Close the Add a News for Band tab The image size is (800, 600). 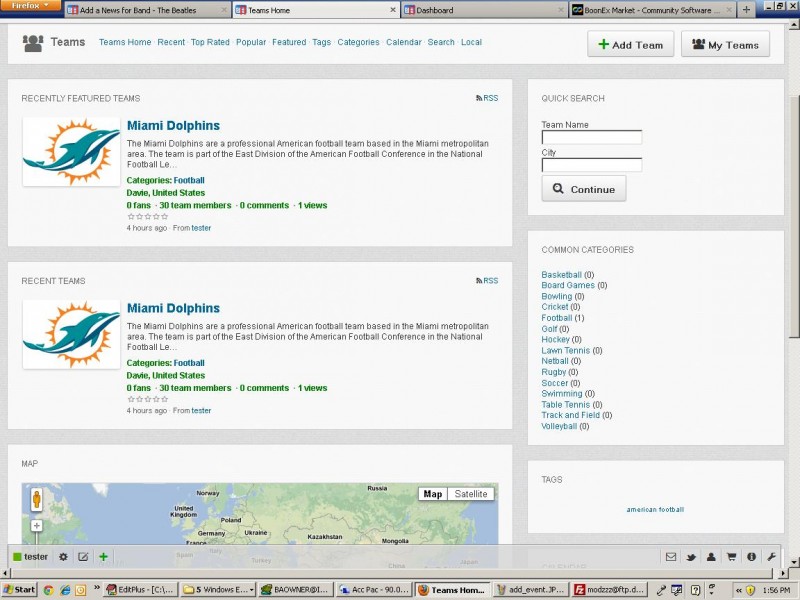tap(223, 10)
